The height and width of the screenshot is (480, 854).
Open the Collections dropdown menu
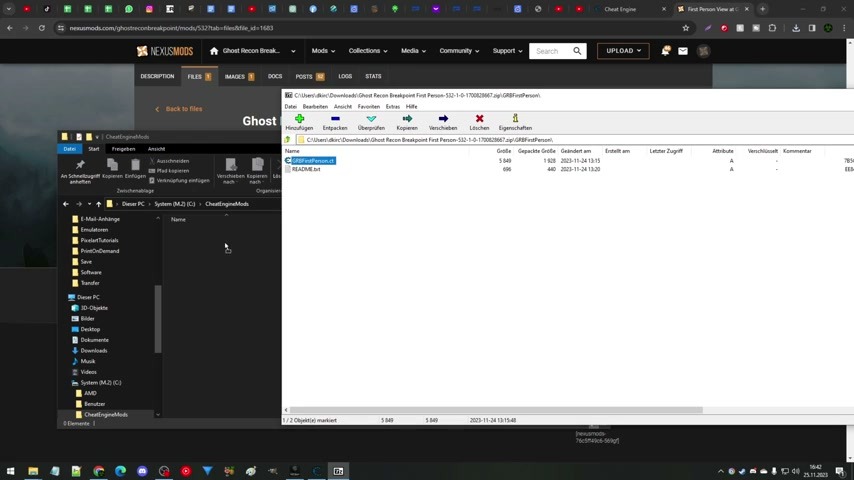pyautogui.click(x=368, y=51)
